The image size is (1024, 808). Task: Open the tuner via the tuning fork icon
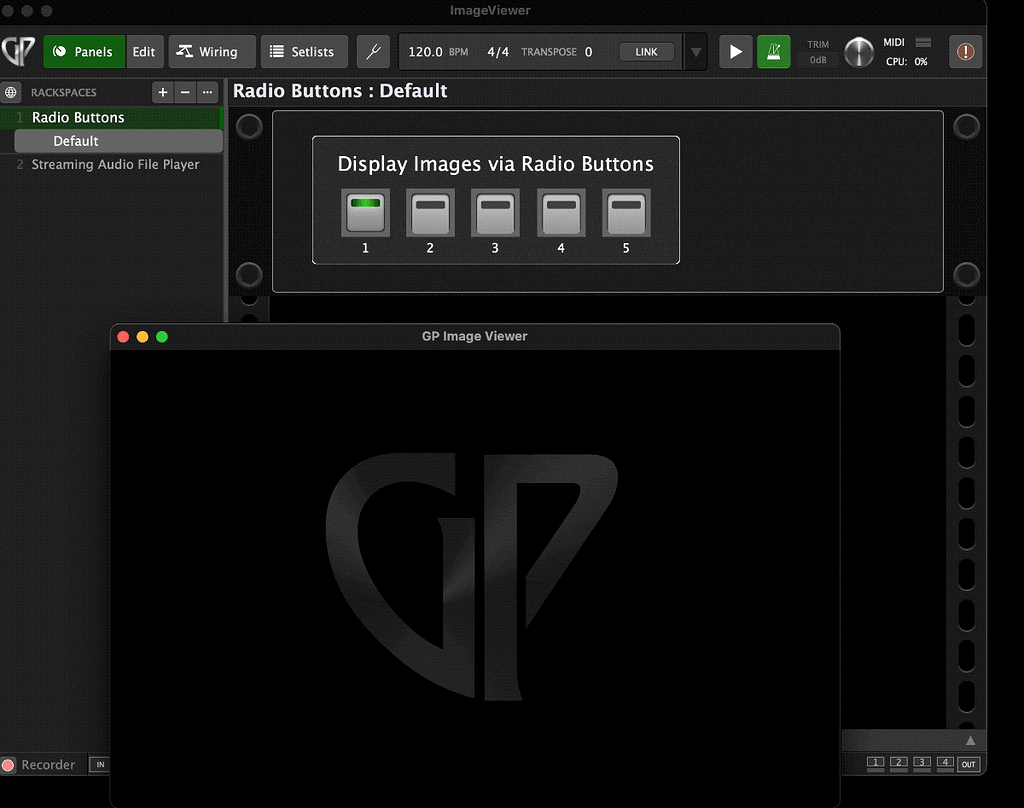tap(373, 51)
